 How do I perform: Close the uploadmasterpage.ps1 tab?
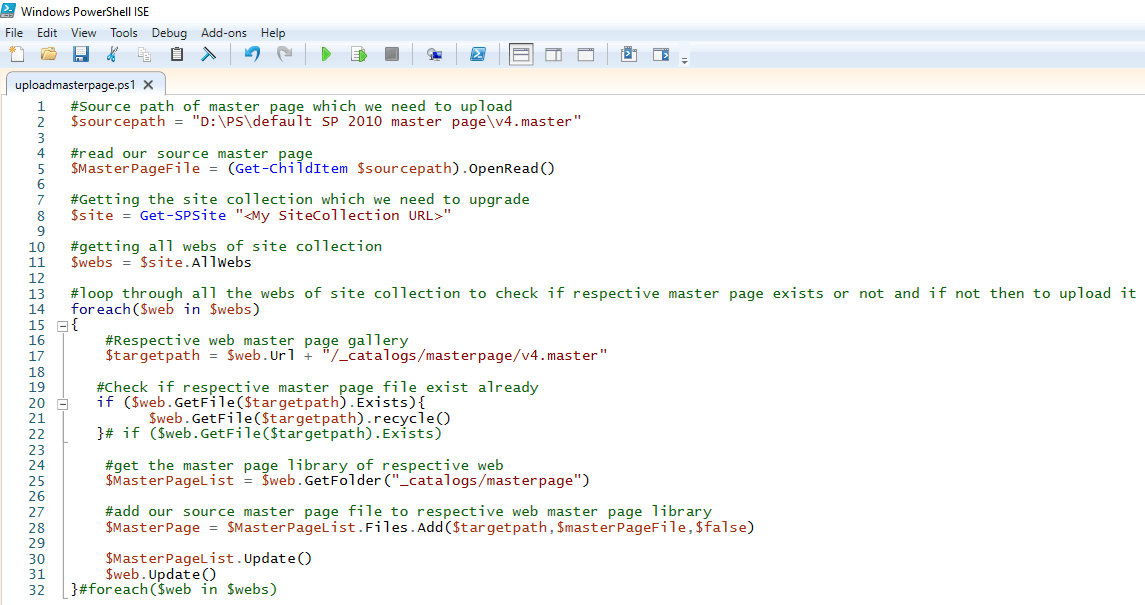pyautogui.click(x=148, y=85)
